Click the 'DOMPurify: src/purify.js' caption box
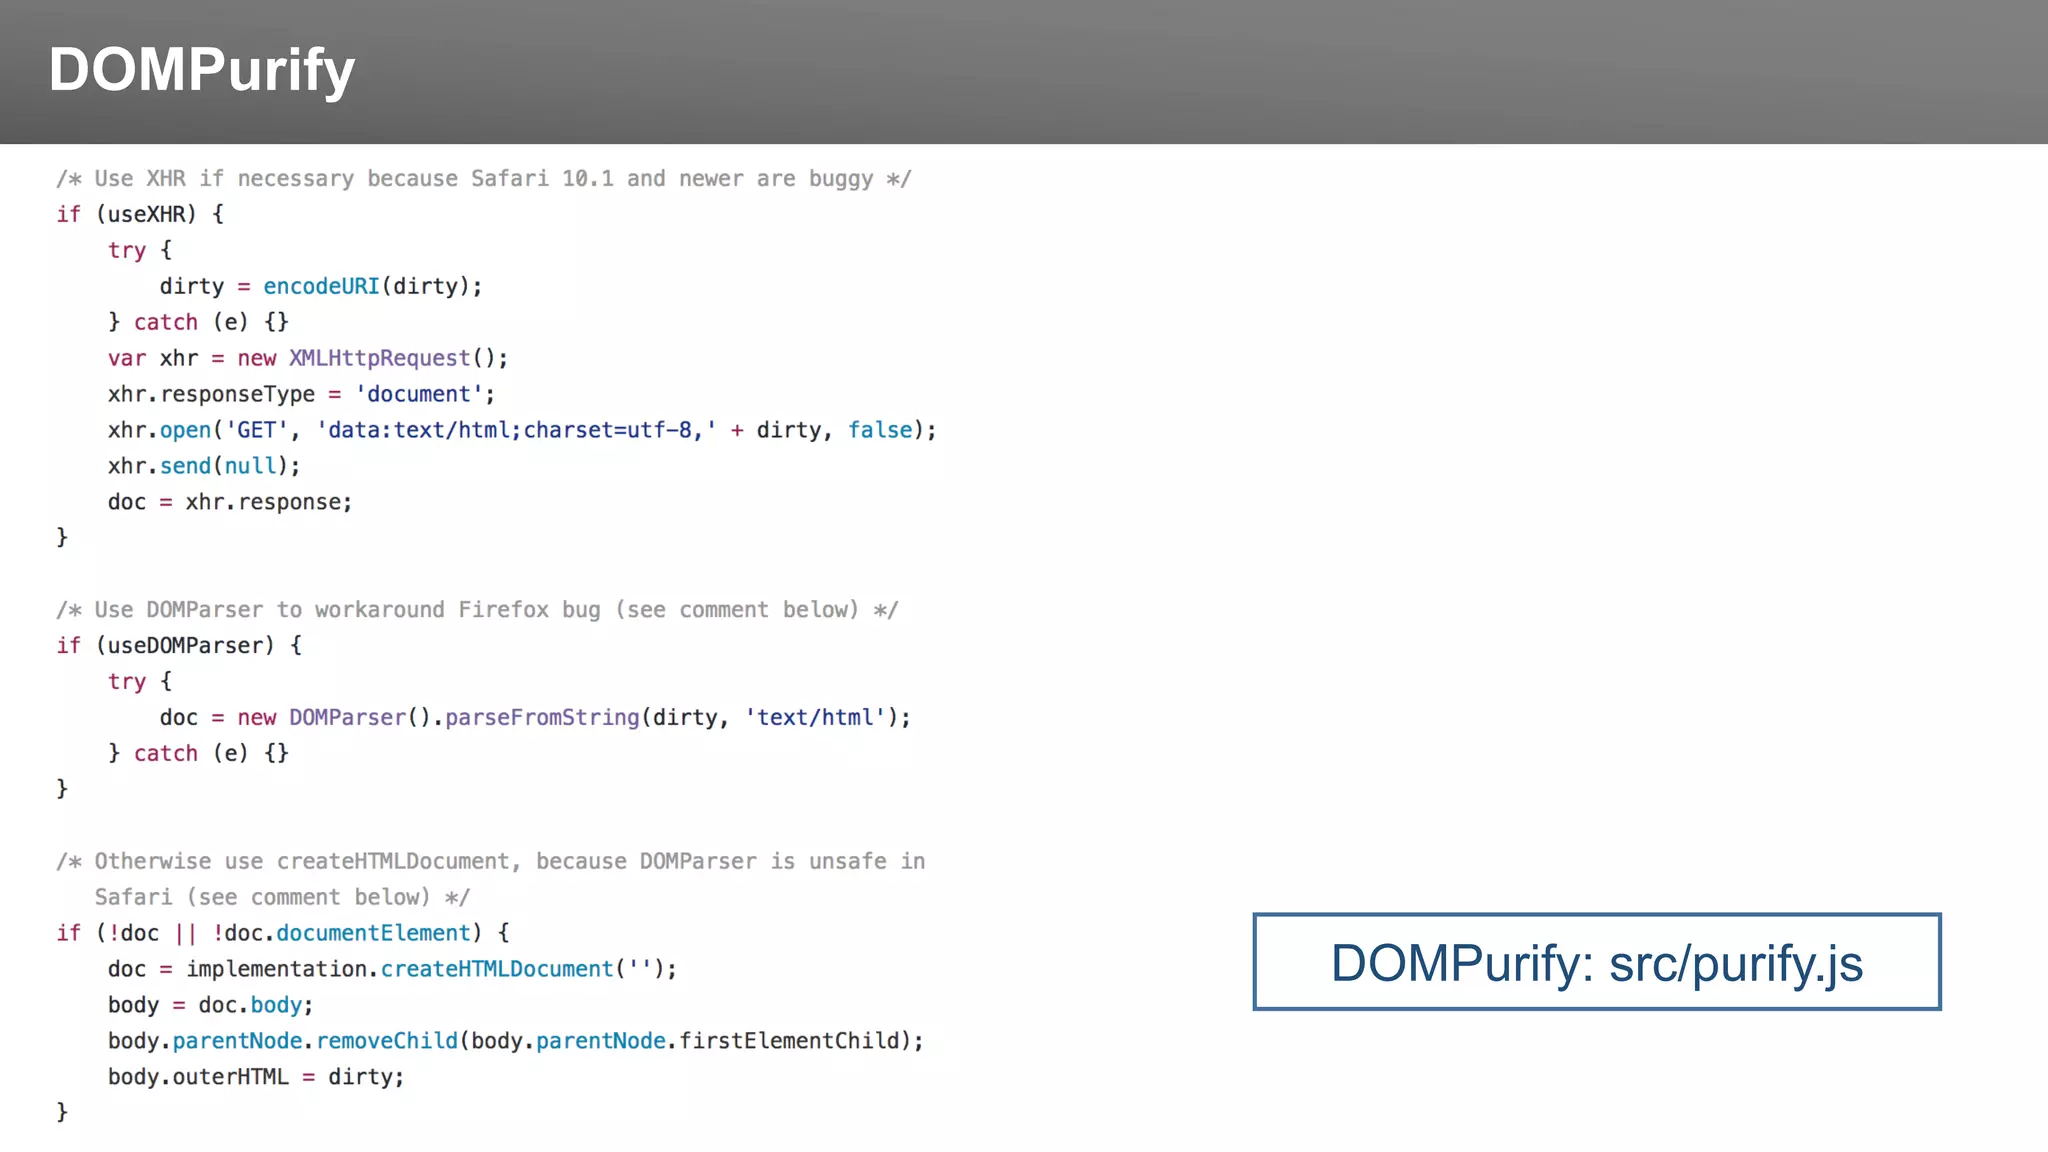Image resolution: width=2048 pixels, height=1152 pixels. point(1596,962)
